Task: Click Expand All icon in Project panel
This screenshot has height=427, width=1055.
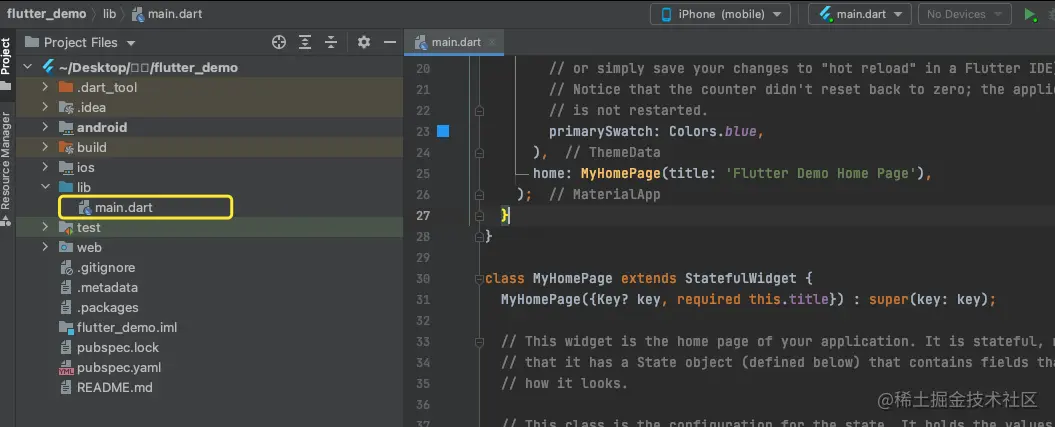Action: click(305, 42)
